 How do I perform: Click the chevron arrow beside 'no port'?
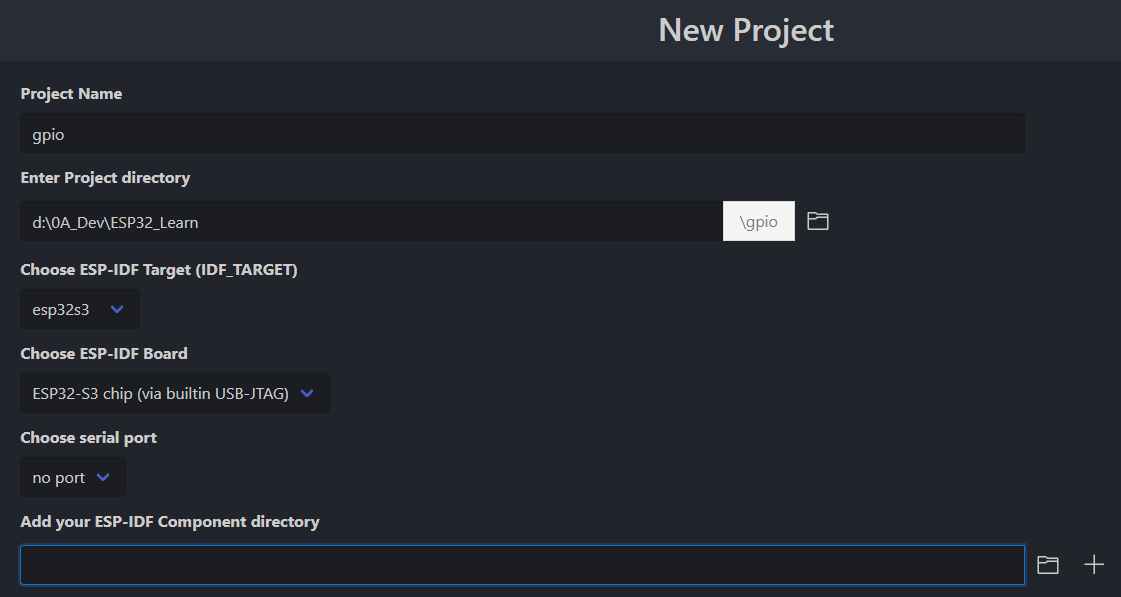[x=103, y=478]
